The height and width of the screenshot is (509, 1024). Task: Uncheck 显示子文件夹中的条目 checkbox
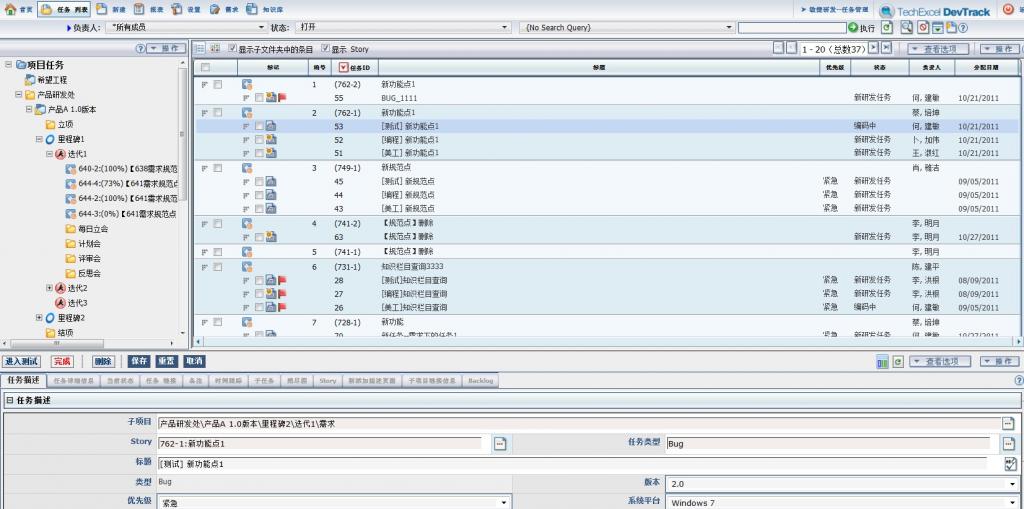[232, 49]
